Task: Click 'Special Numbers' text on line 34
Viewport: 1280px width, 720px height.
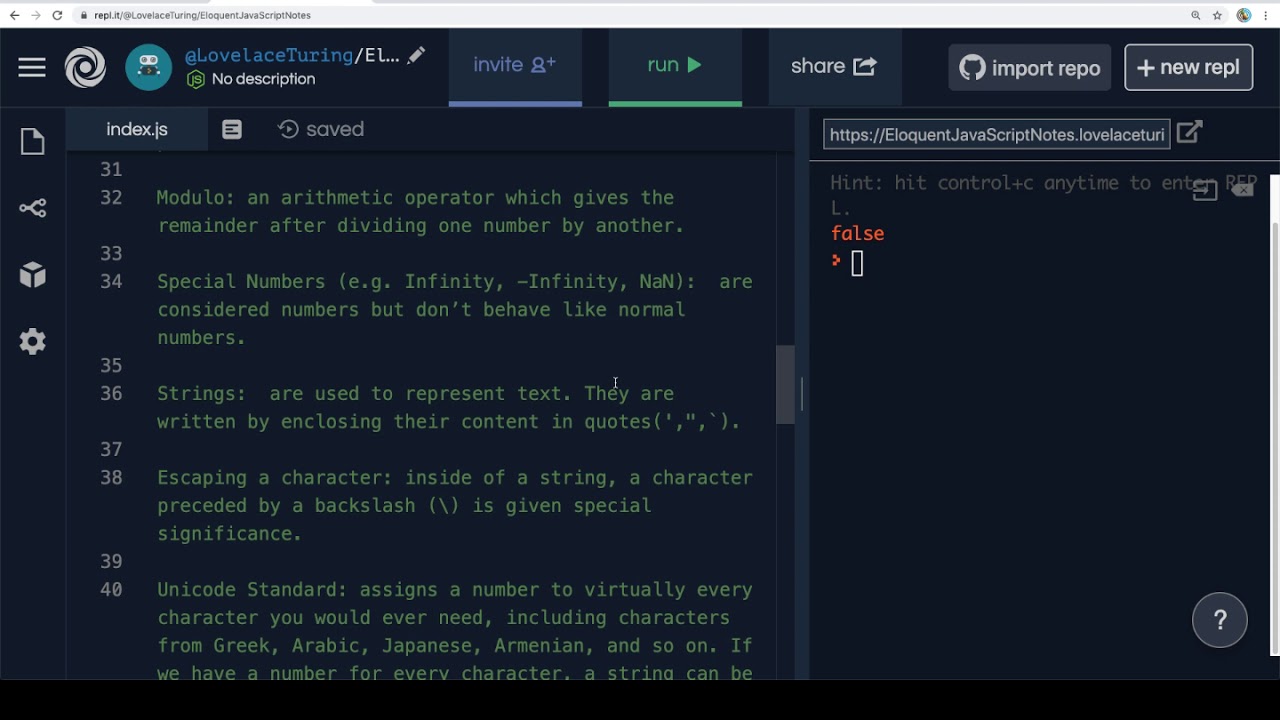Action: point(241,281)
